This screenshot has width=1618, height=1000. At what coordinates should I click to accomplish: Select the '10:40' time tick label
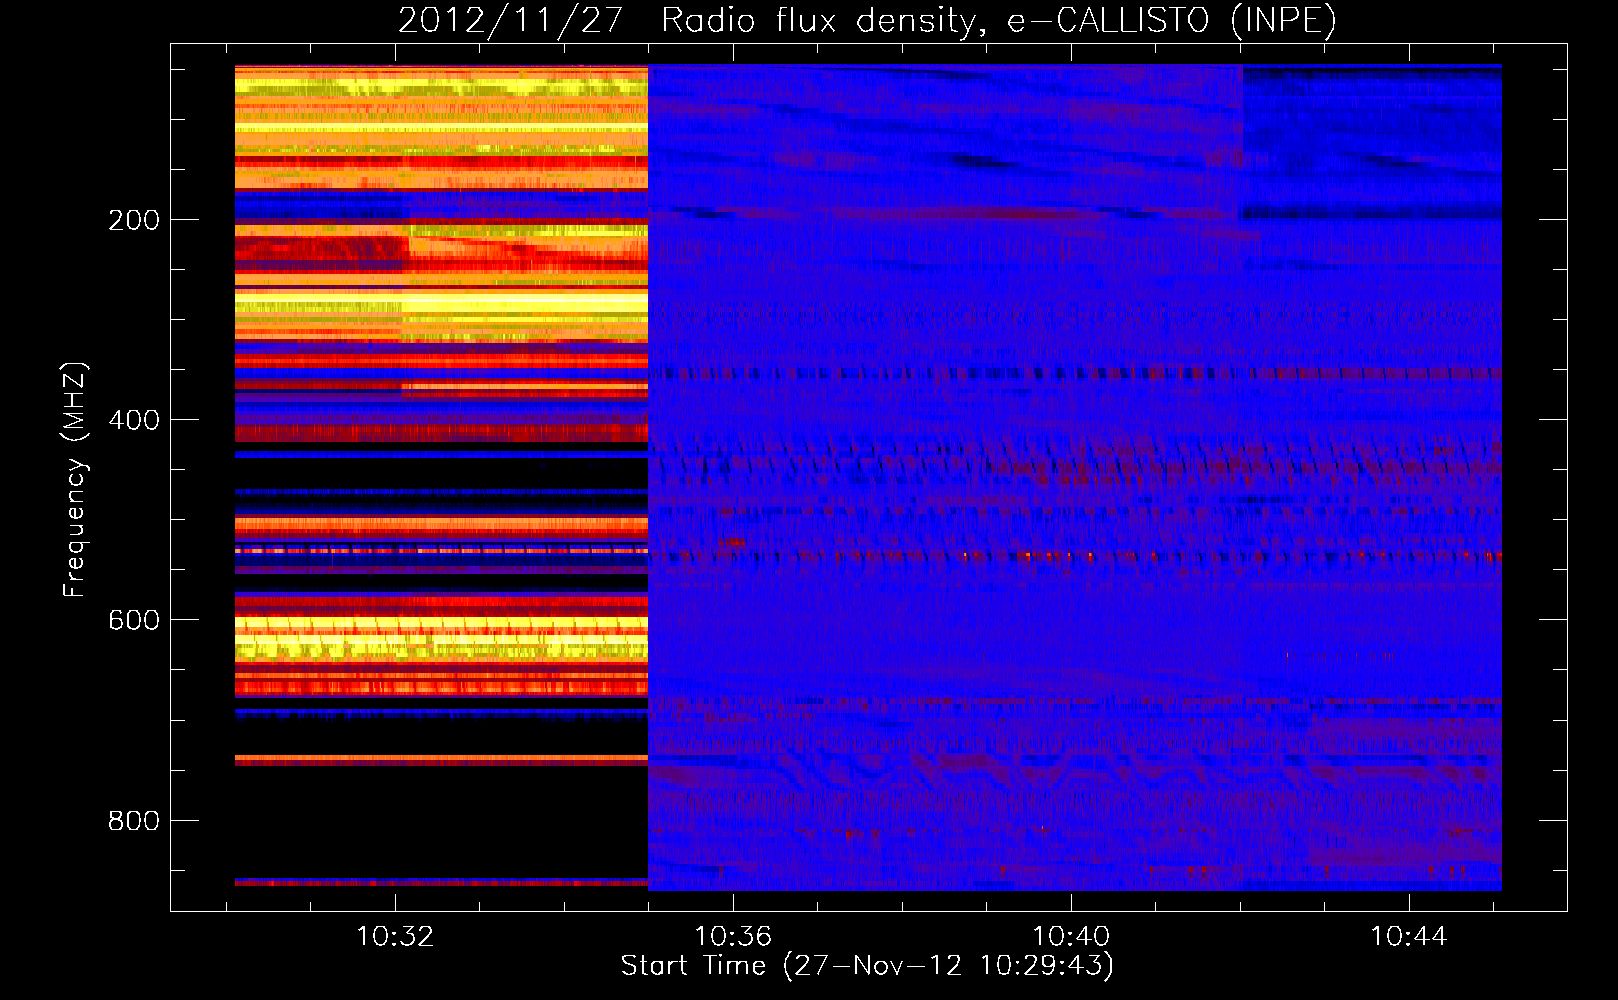tap(1071, 937)
